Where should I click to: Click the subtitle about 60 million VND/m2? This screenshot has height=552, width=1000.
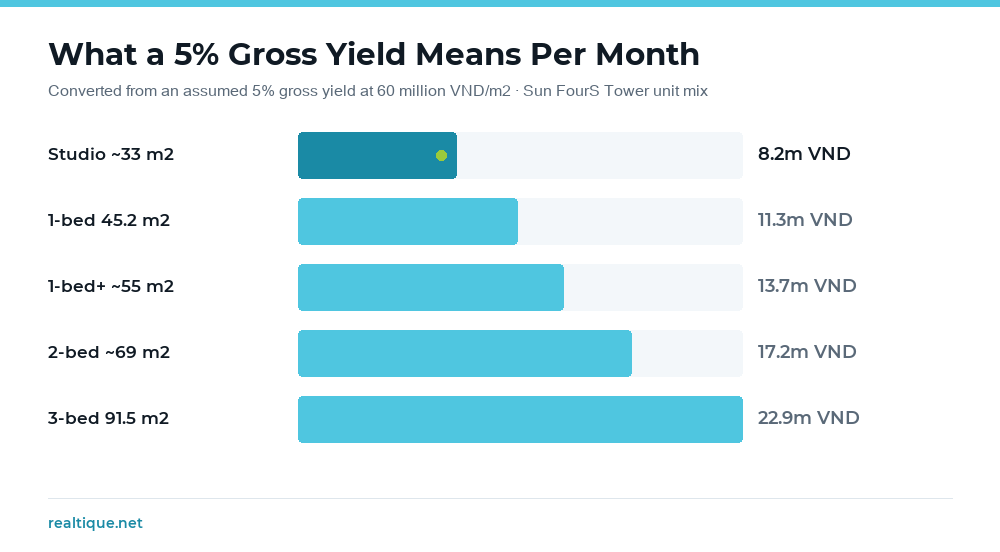(x=378, y=91)
